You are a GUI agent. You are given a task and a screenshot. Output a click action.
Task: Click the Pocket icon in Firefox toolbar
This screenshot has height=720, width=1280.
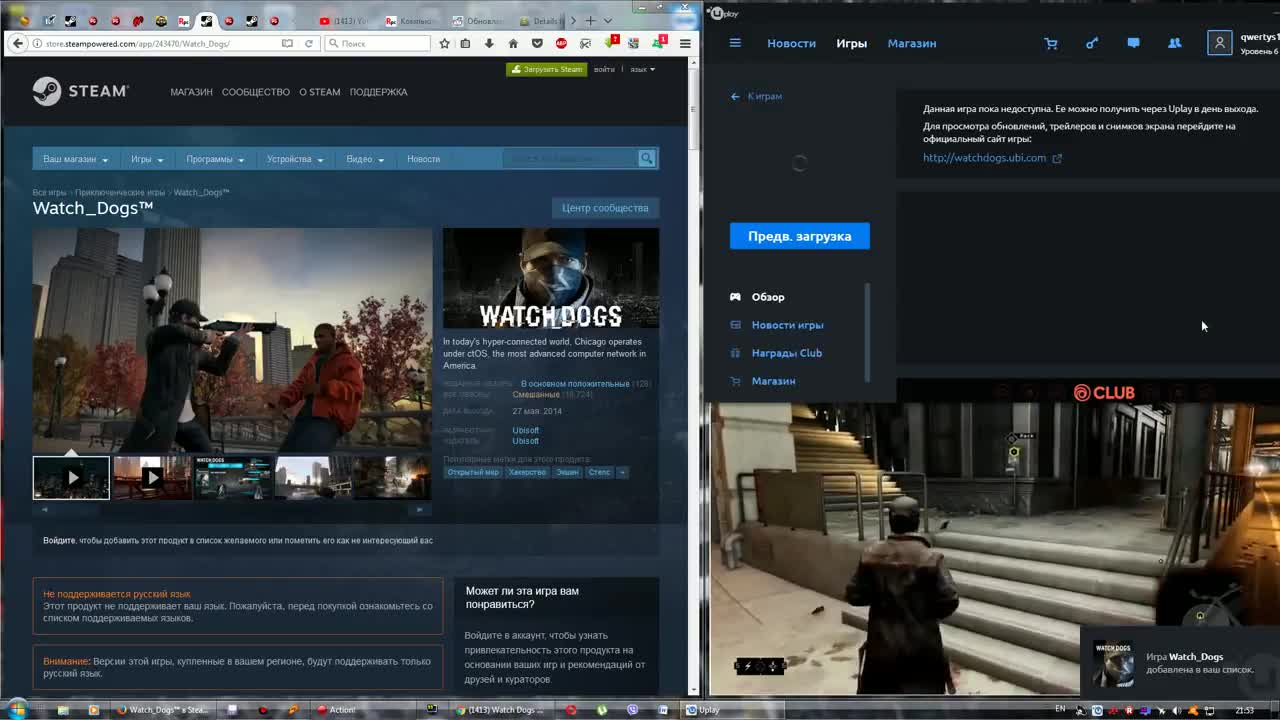coord(537,43)
